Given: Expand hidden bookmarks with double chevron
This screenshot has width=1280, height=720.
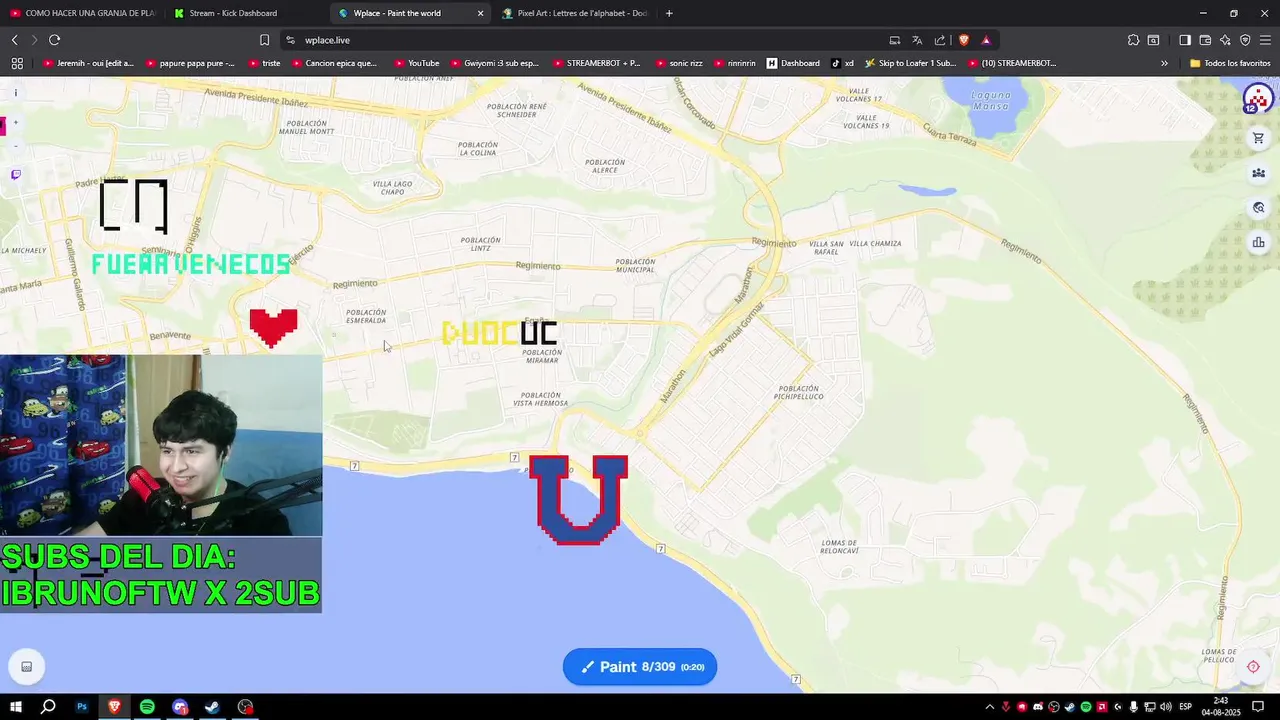Looking at the screenshot, I should pos(1164,63).
